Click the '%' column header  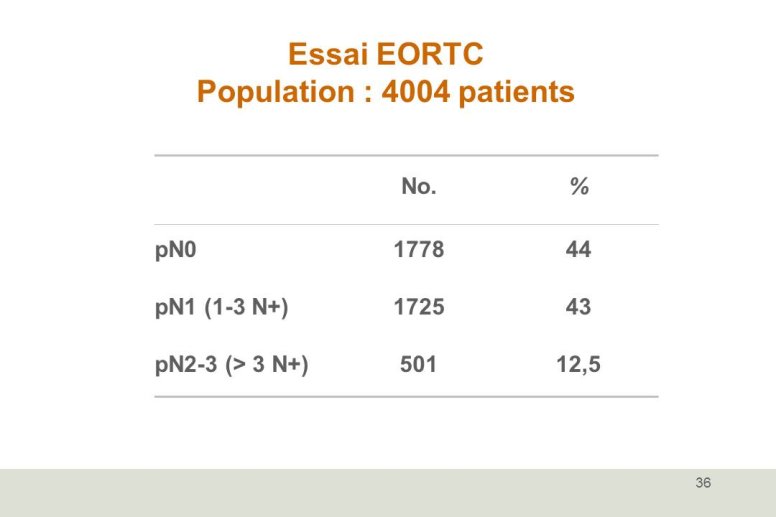[x=579, y=187]
